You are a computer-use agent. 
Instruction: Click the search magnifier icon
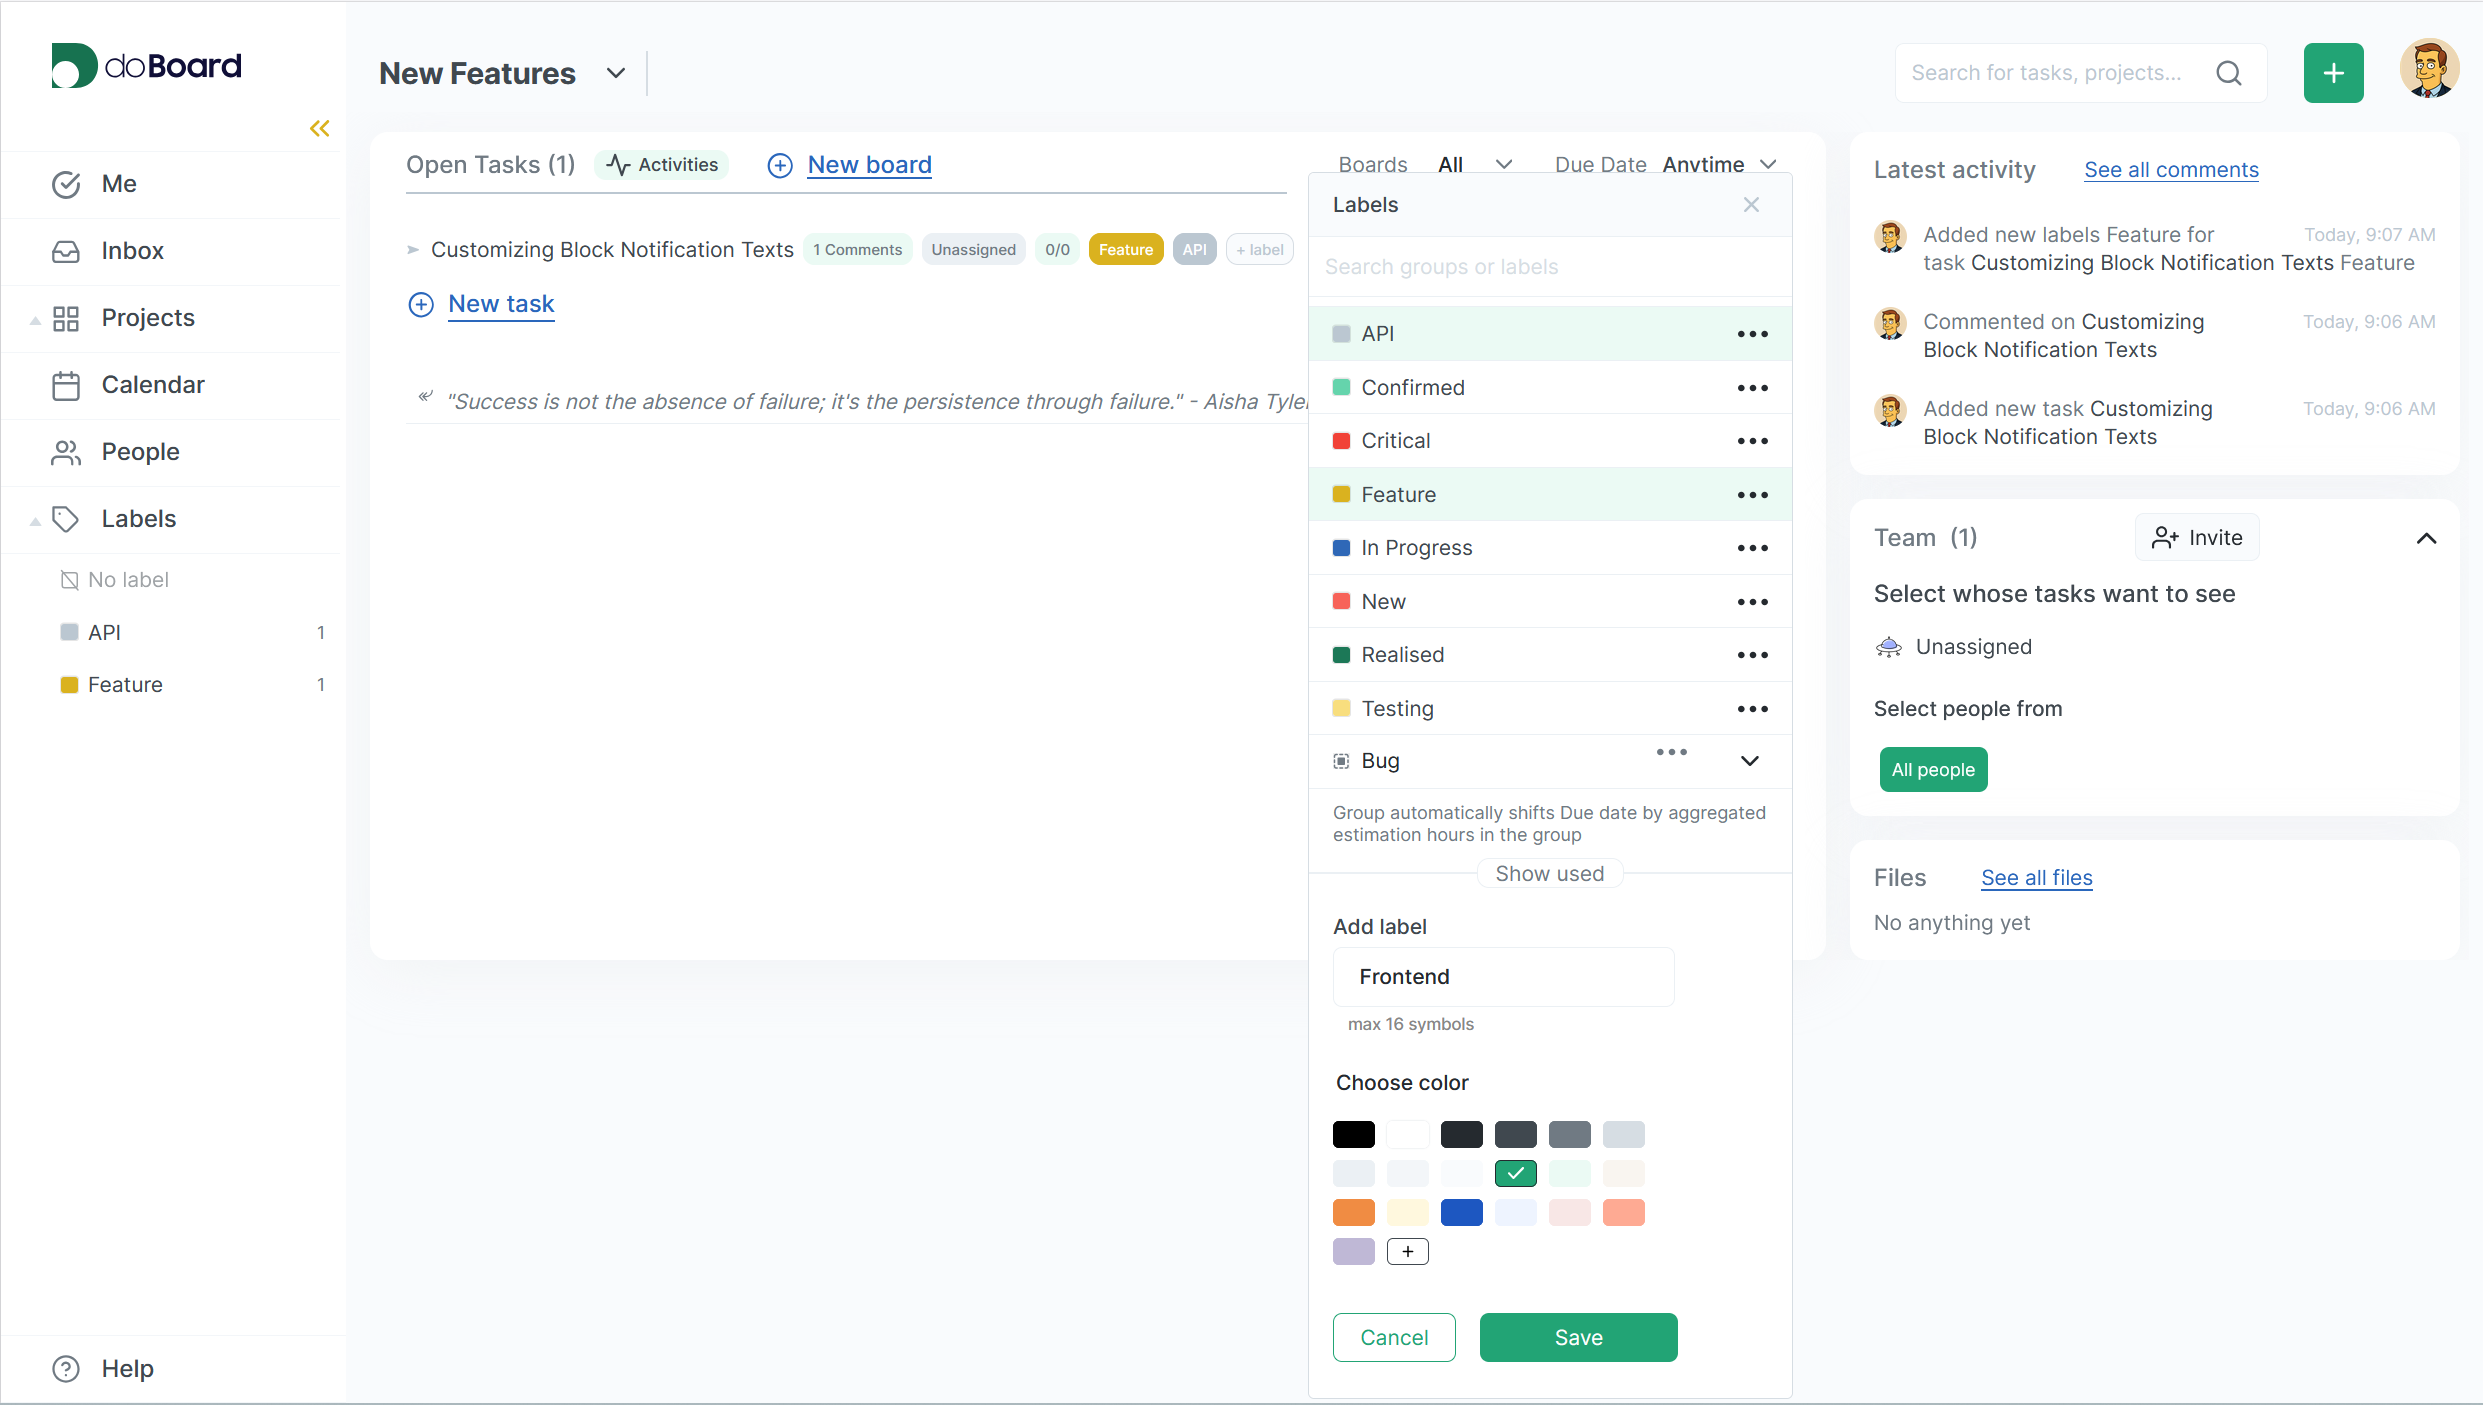click(x=2228, y=73)
